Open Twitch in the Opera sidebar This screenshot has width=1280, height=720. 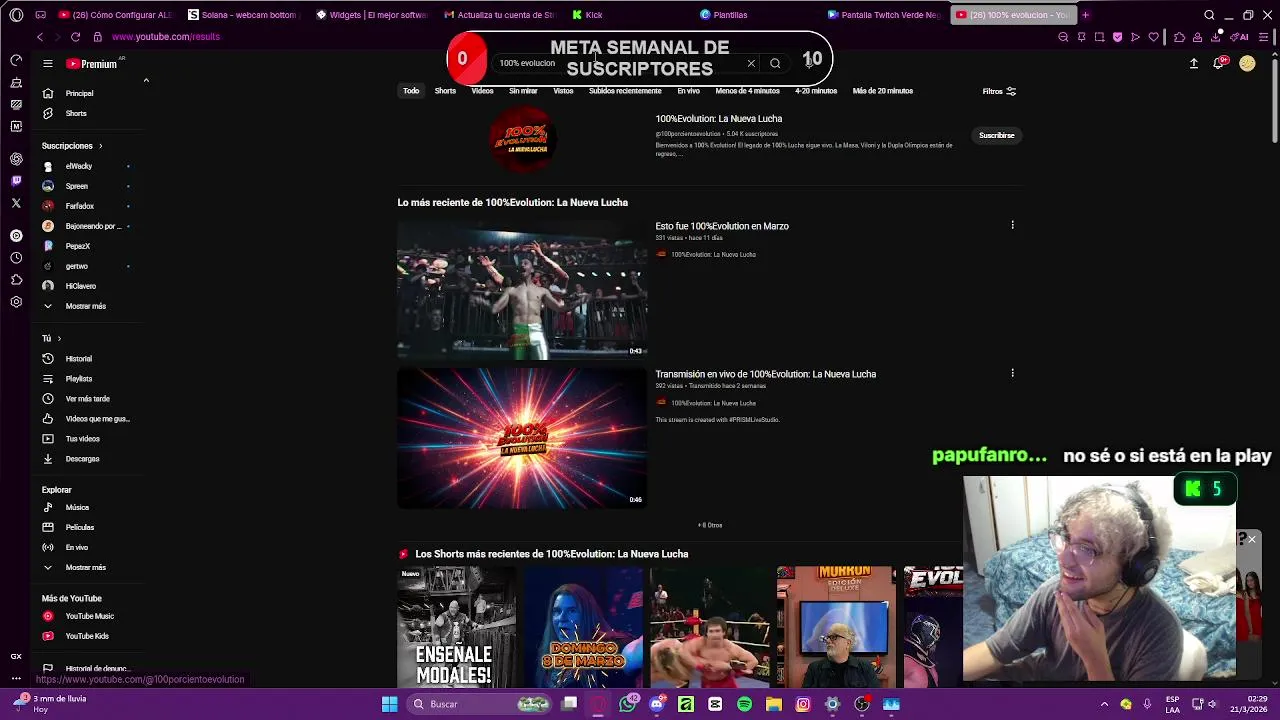click(16, 181)
